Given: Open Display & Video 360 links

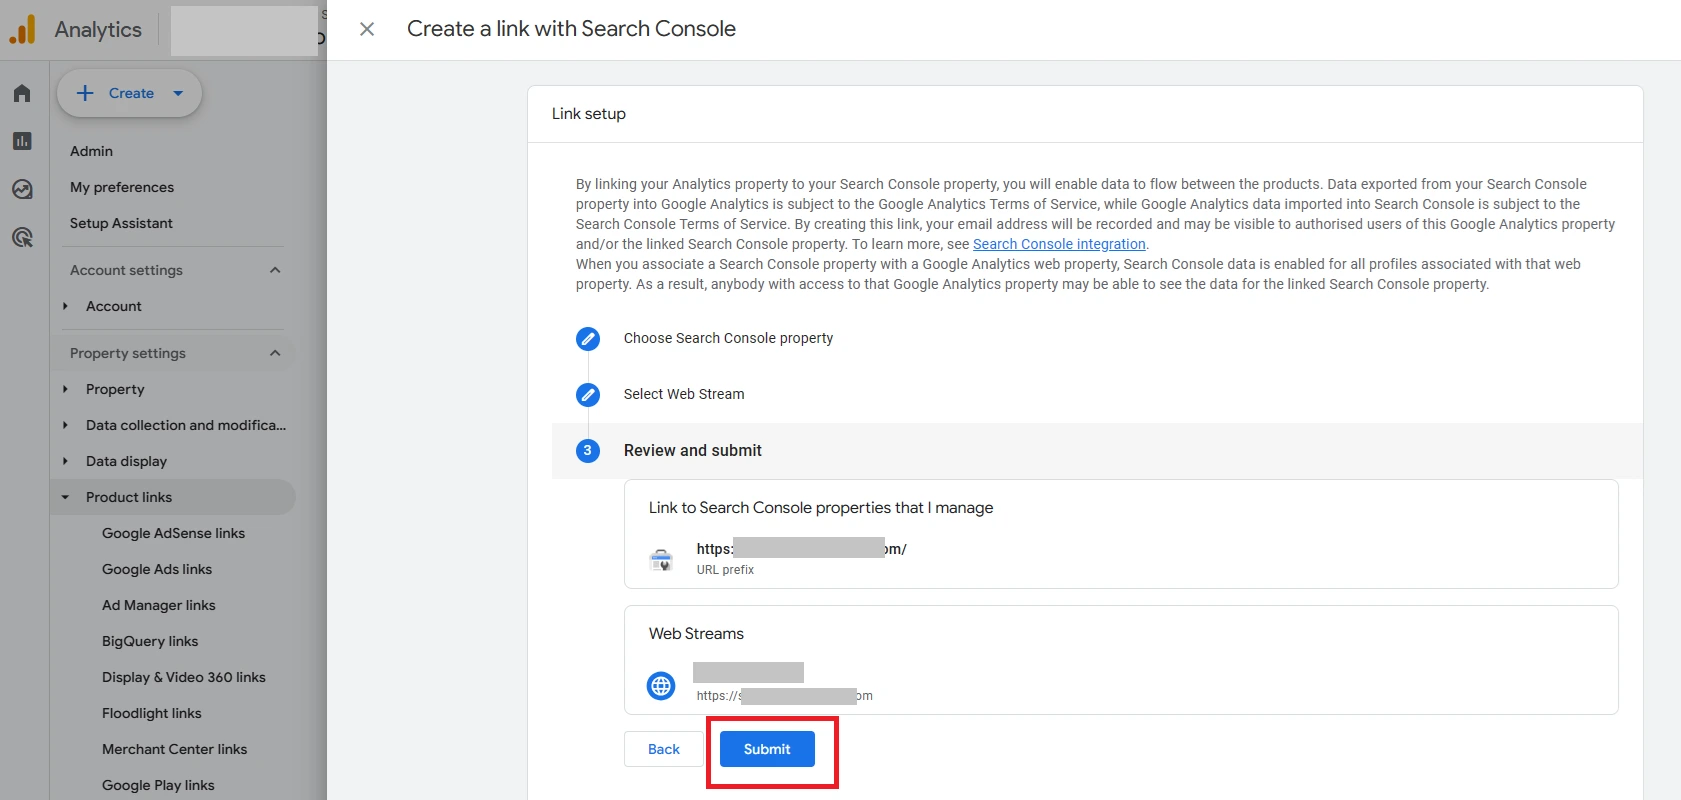Looking at the screenshot, I should [184, 677].
